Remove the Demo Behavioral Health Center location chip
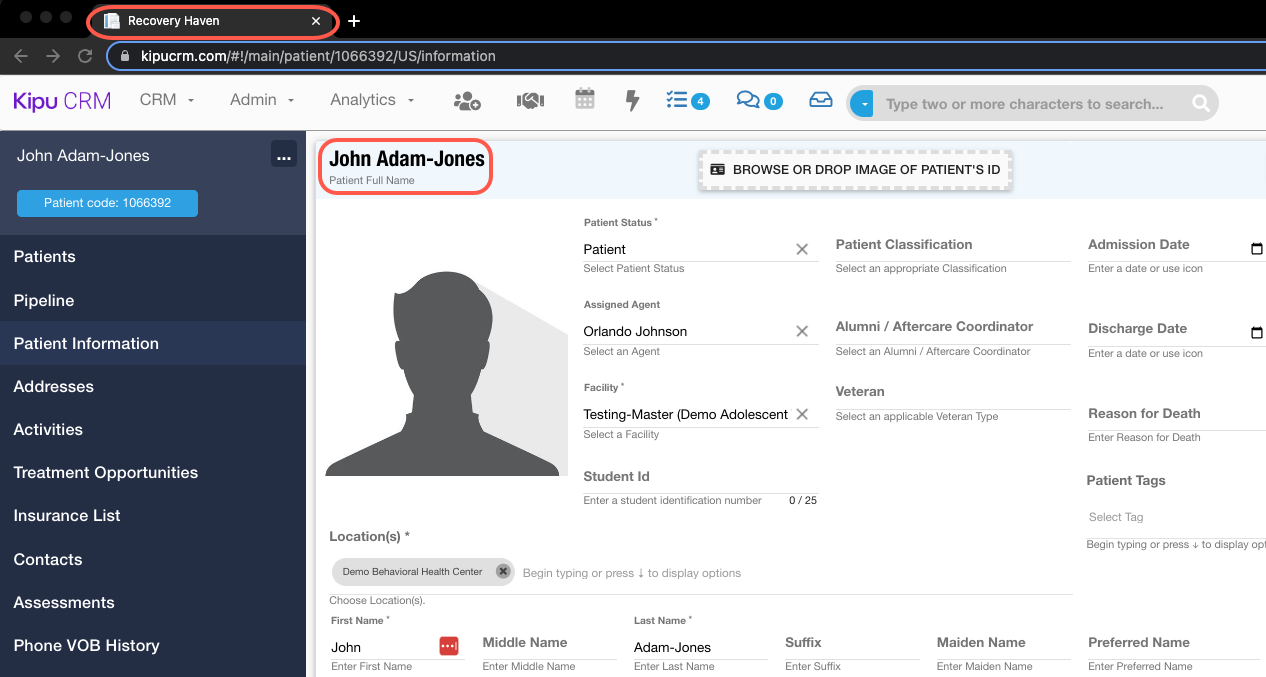This screenshot has height=677, width=1266. (502, 571)
